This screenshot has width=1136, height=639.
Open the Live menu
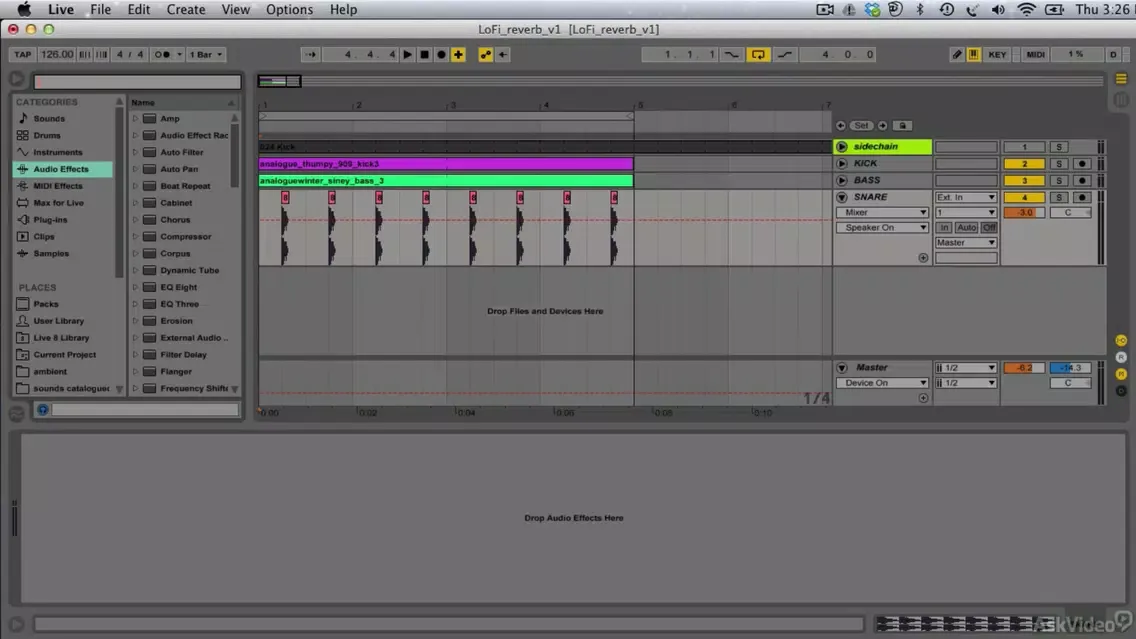click(61, 9)
